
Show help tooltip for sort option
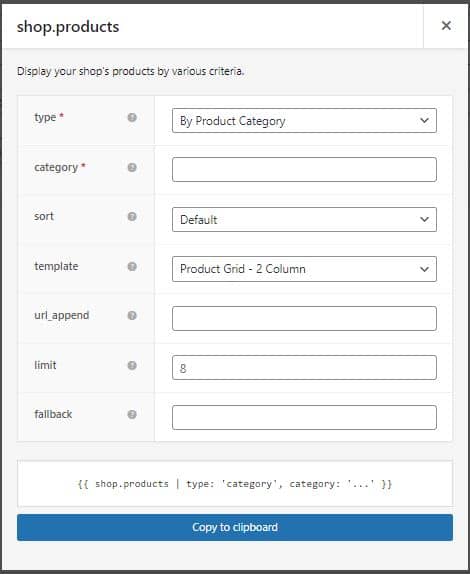click(132, 216)
